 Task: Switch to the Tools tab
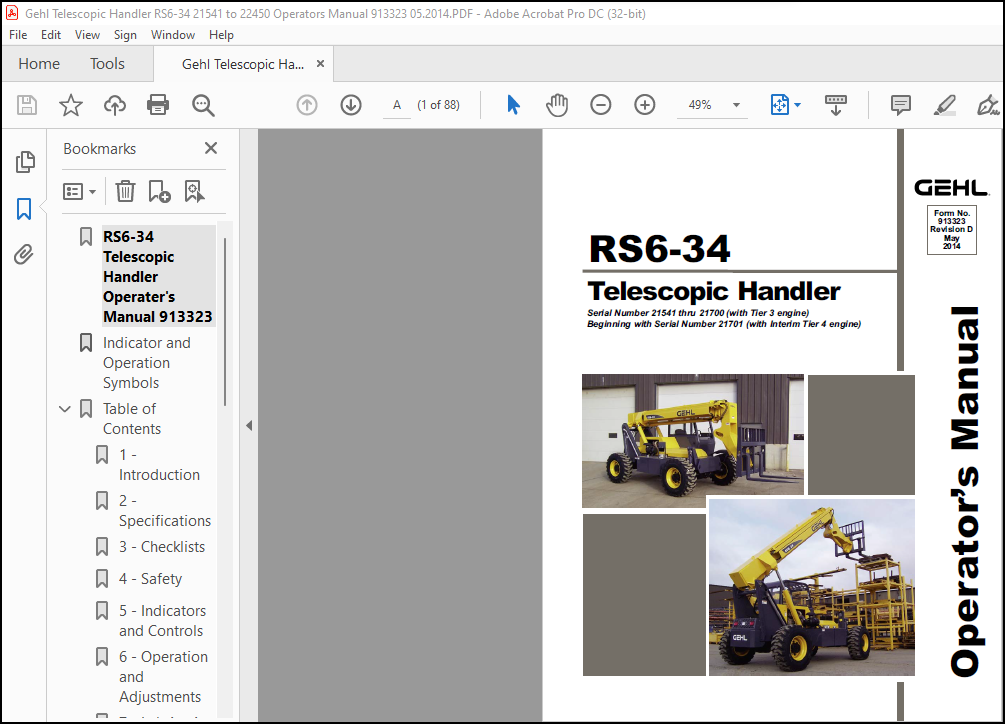tap(107, 63)
